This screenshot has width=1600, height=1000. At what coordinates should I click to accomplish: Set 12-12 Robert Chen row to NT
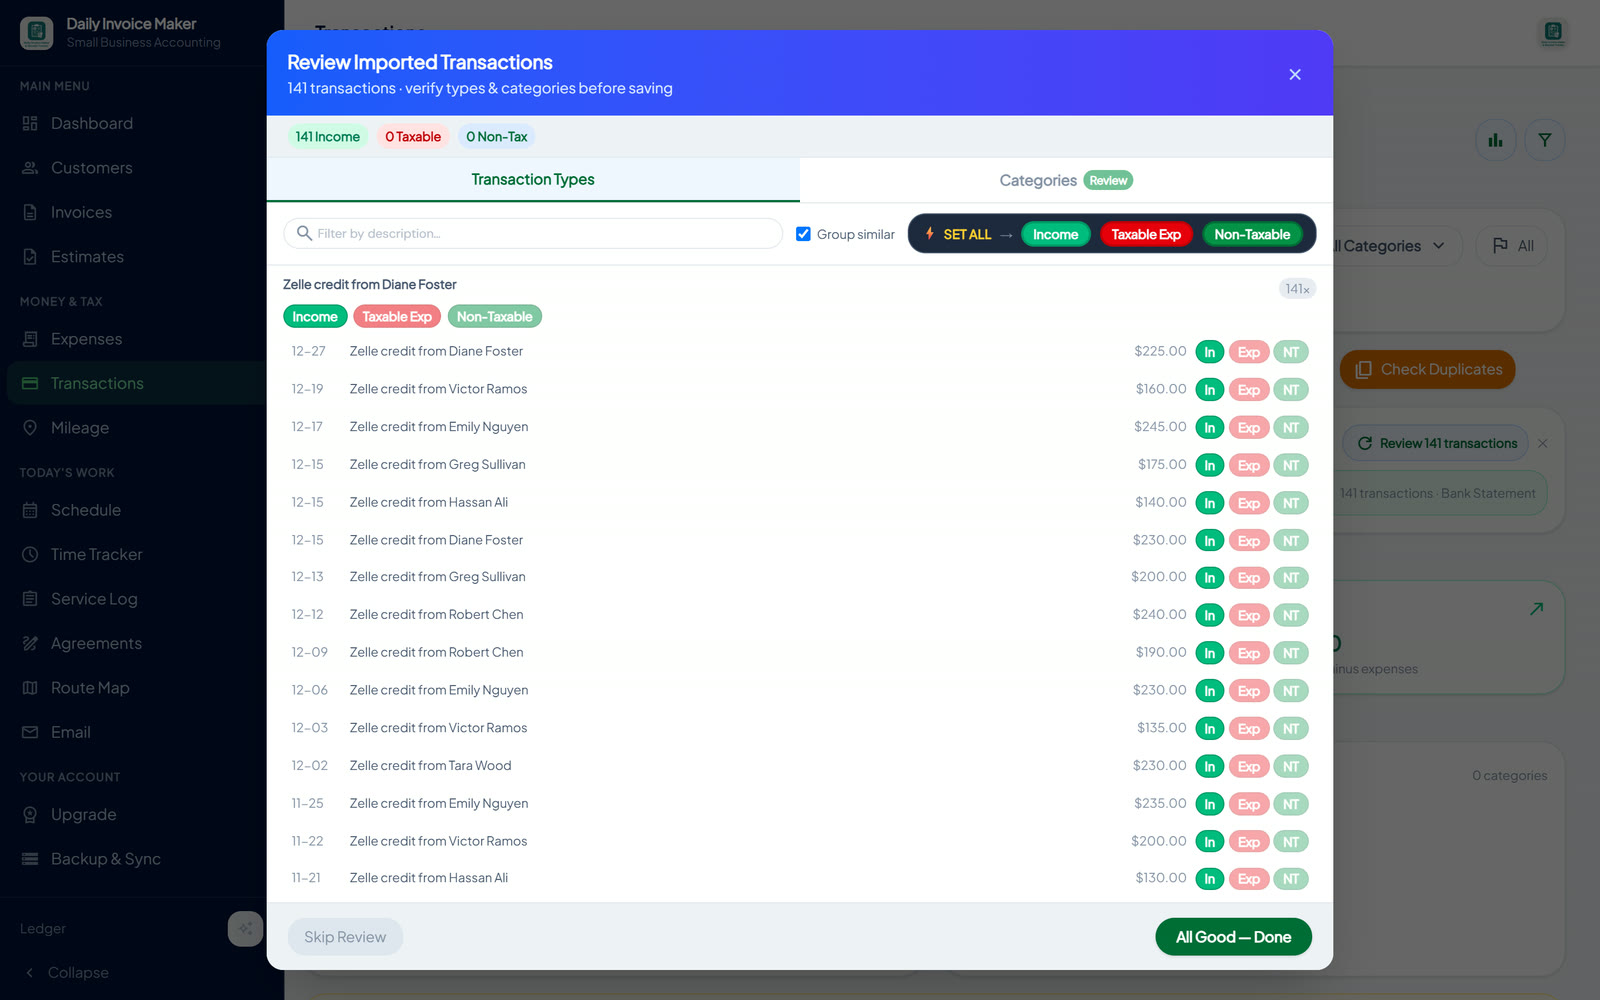[1291, 616]
